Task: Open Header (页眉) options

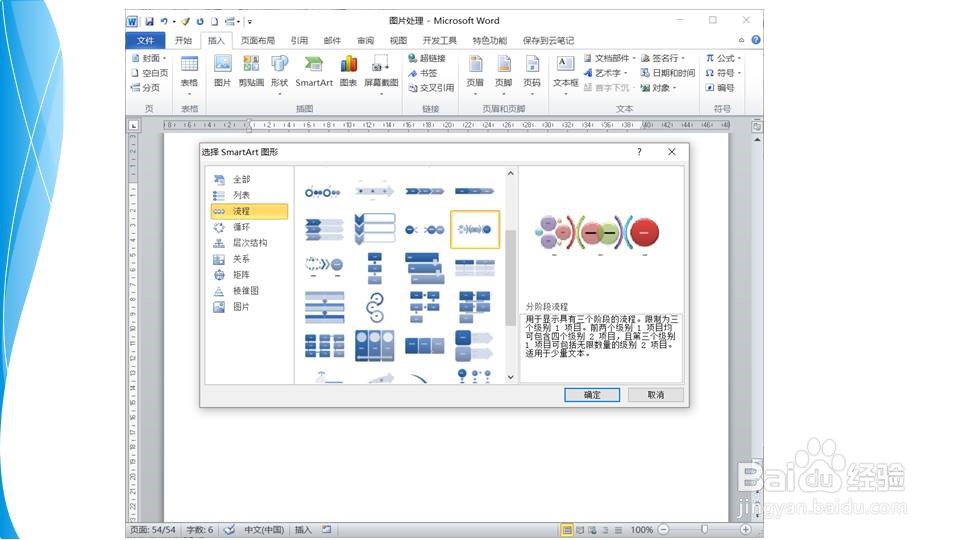Action: pyautogui.click(x=475, y=73)
